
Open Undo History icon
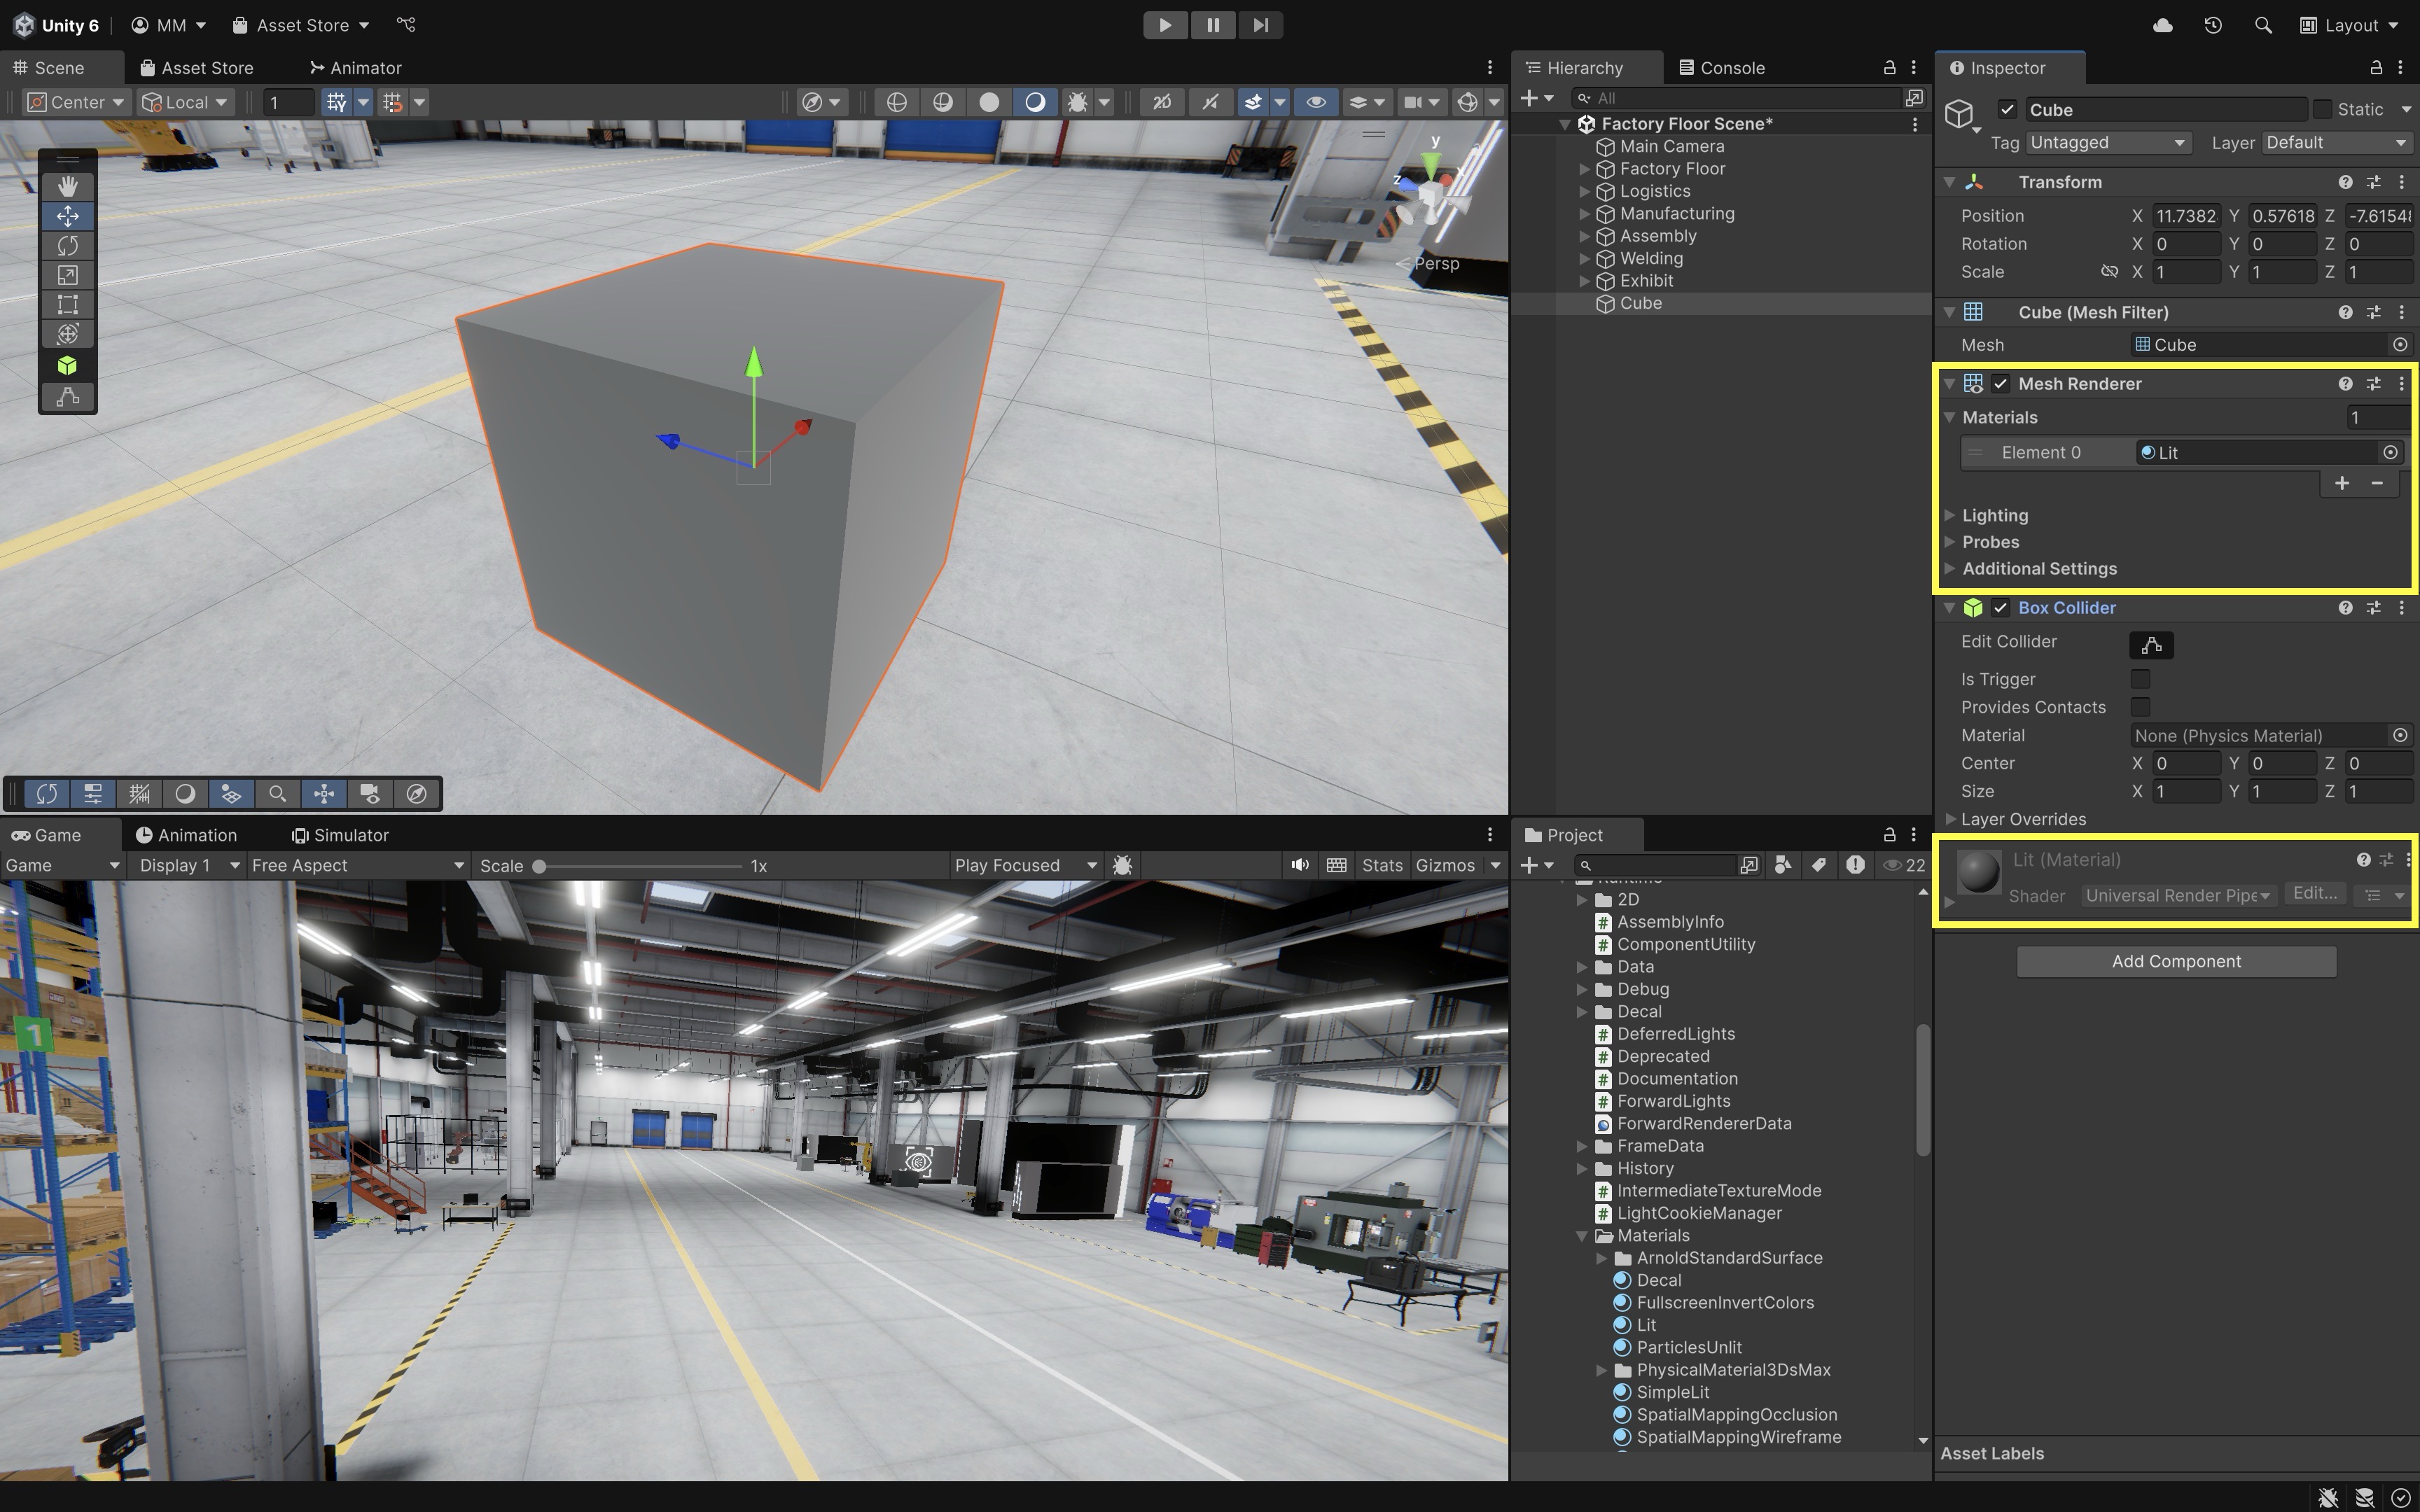2212,25
